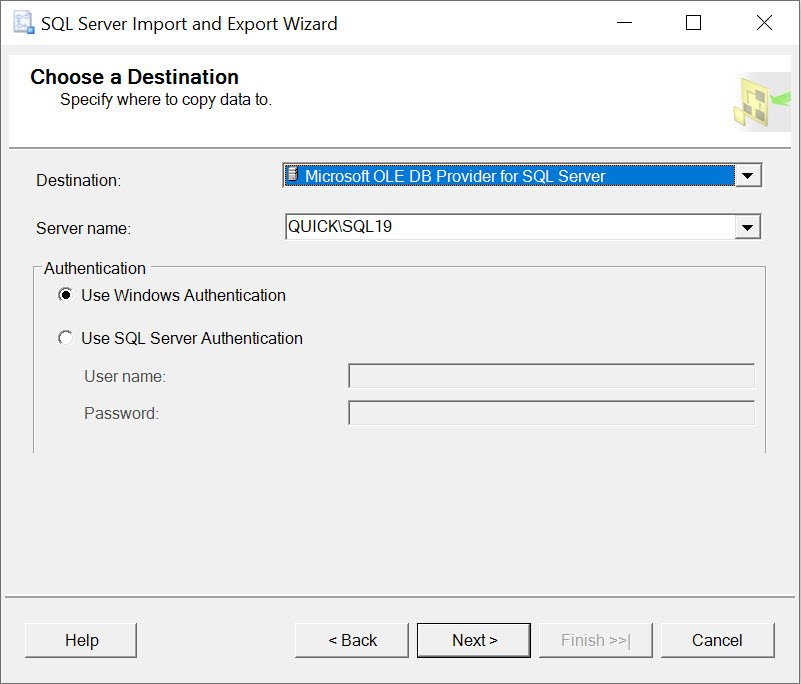Click the Help button
The height and width of the screenshot is (684, 801).
(x=81, y=640)
